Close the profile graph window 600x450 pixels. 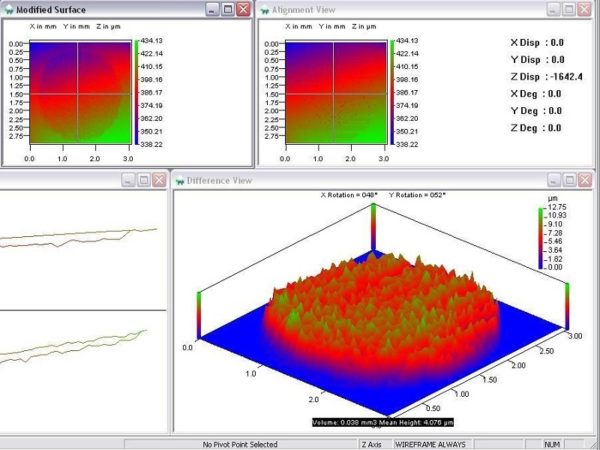click(160, 180)
